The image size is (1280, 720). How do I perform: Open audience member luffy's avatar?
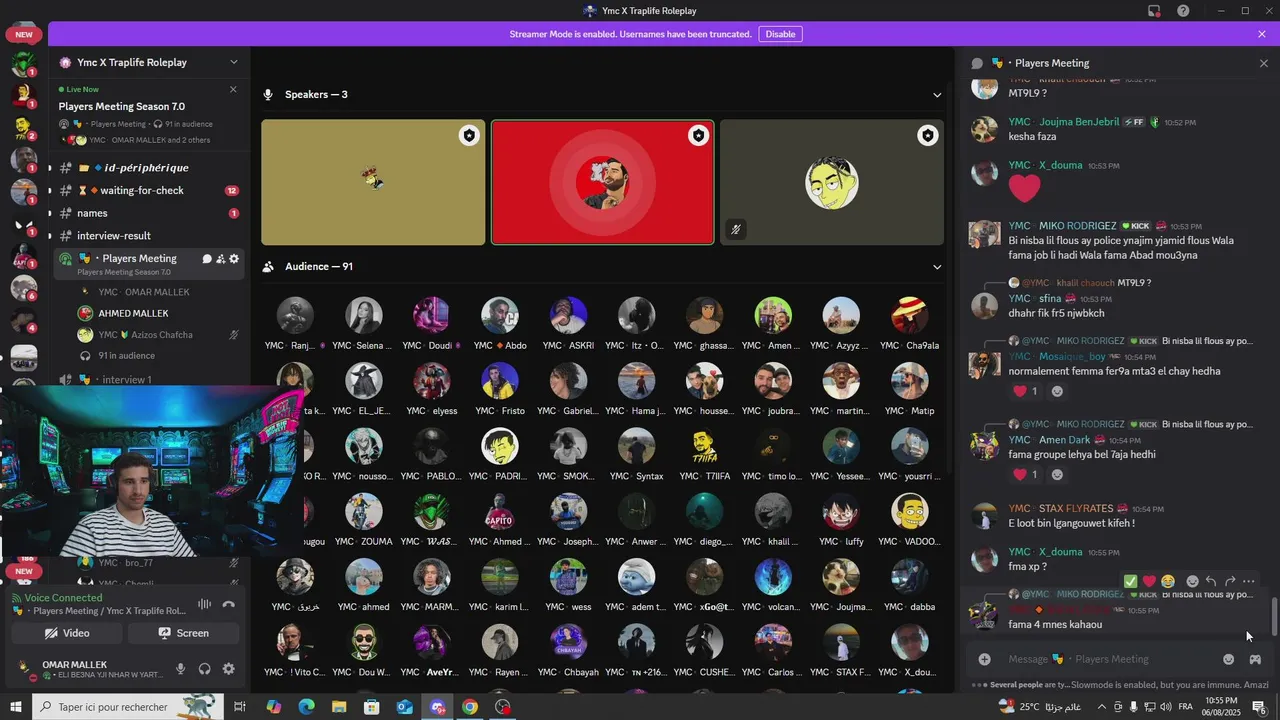tap(841, 511)
